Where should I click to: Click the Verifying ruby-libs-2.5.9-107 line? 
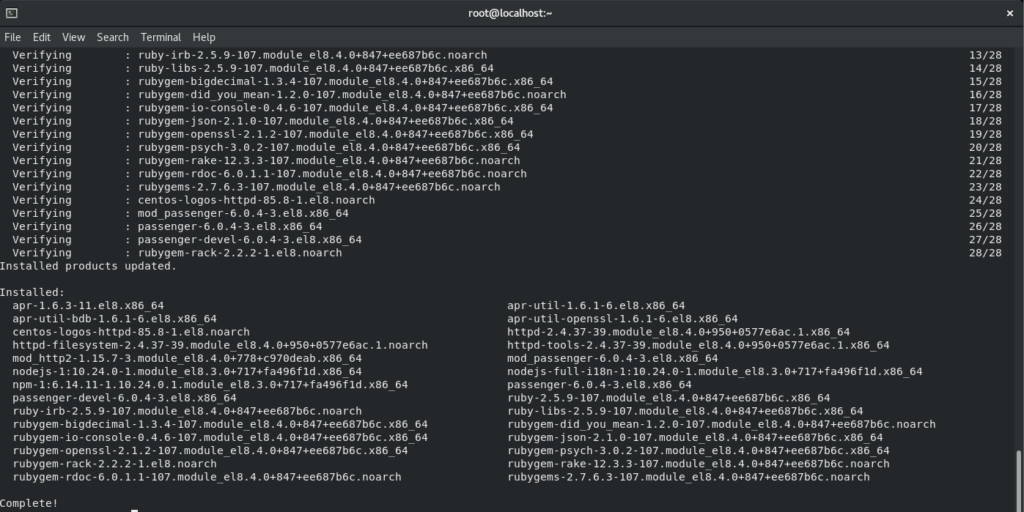(x=507, y=69)
